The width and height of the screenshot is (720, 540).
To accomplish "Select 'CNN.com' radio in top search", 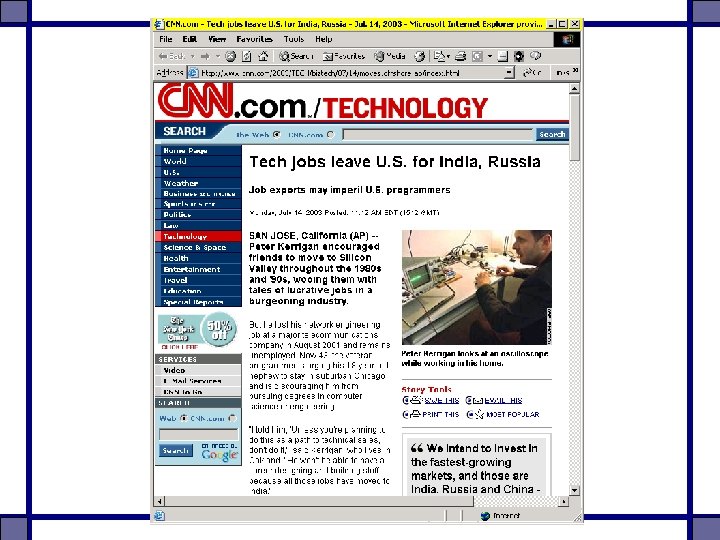I will (331, 135).
